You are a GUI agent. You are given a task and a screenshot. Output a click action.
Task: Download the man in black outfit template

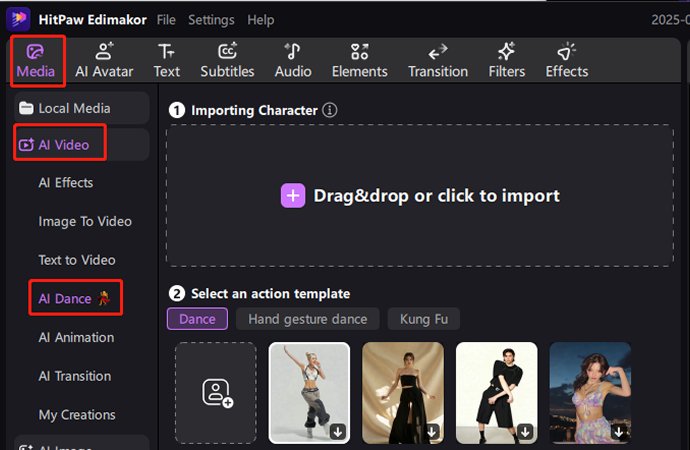pyautogui.click(x=525, y=432)
